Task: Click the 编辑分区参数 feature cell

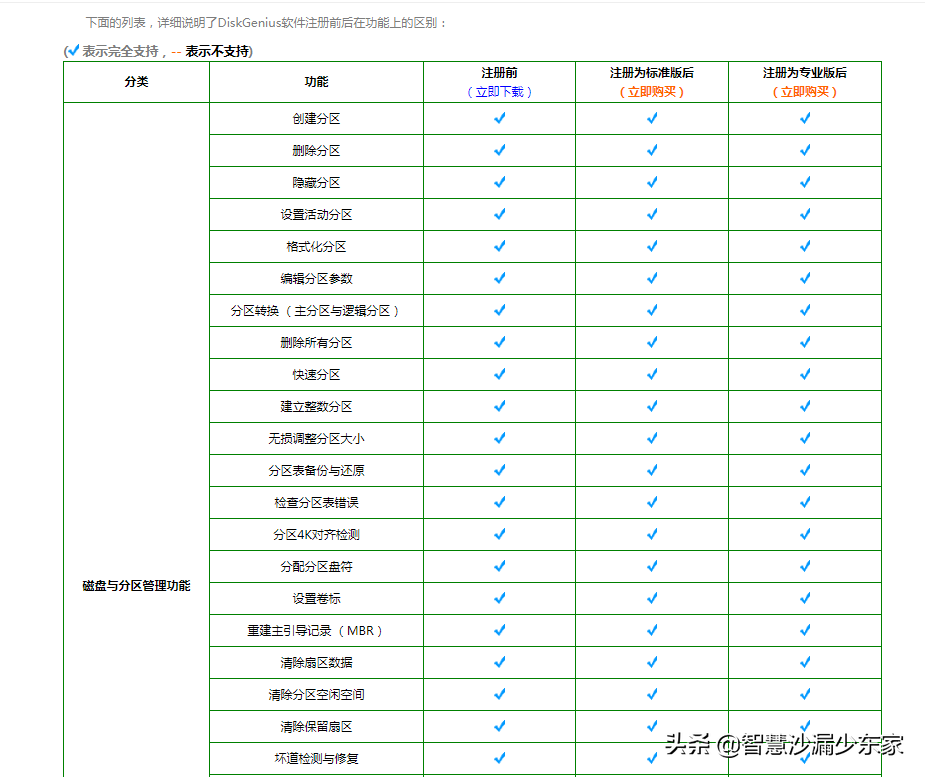Action: point(316,278)
